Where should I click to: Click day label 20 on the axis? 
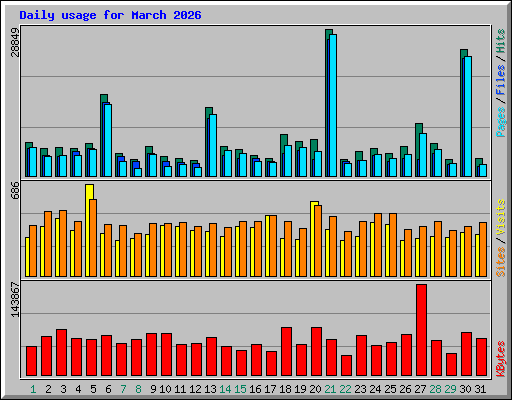tap(315, 389)
